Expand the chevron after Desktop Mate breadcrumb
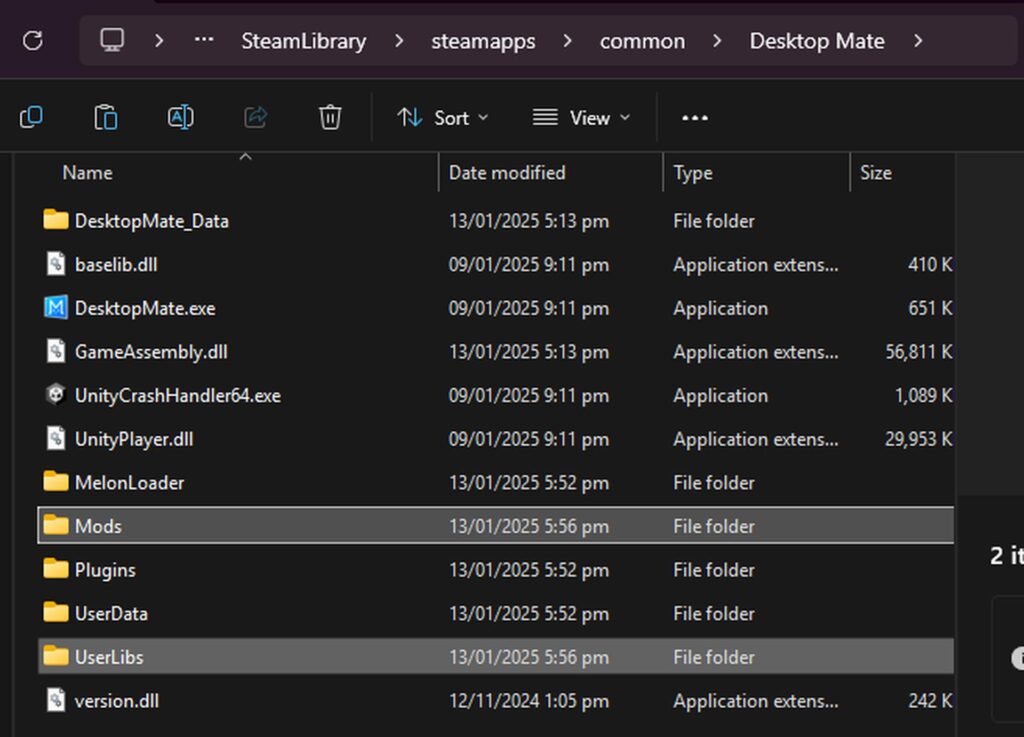 click(918, 41)
